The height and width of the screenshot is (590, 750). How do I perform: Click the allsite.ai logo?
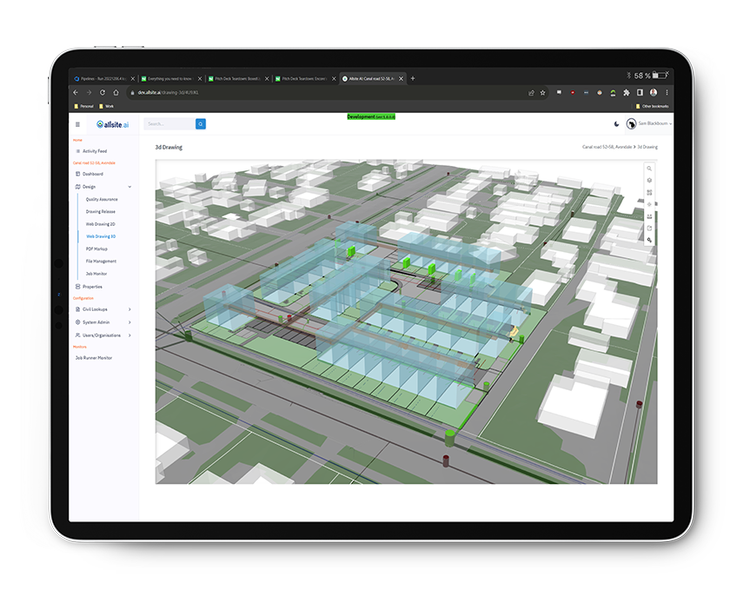[x=113, y=124]
